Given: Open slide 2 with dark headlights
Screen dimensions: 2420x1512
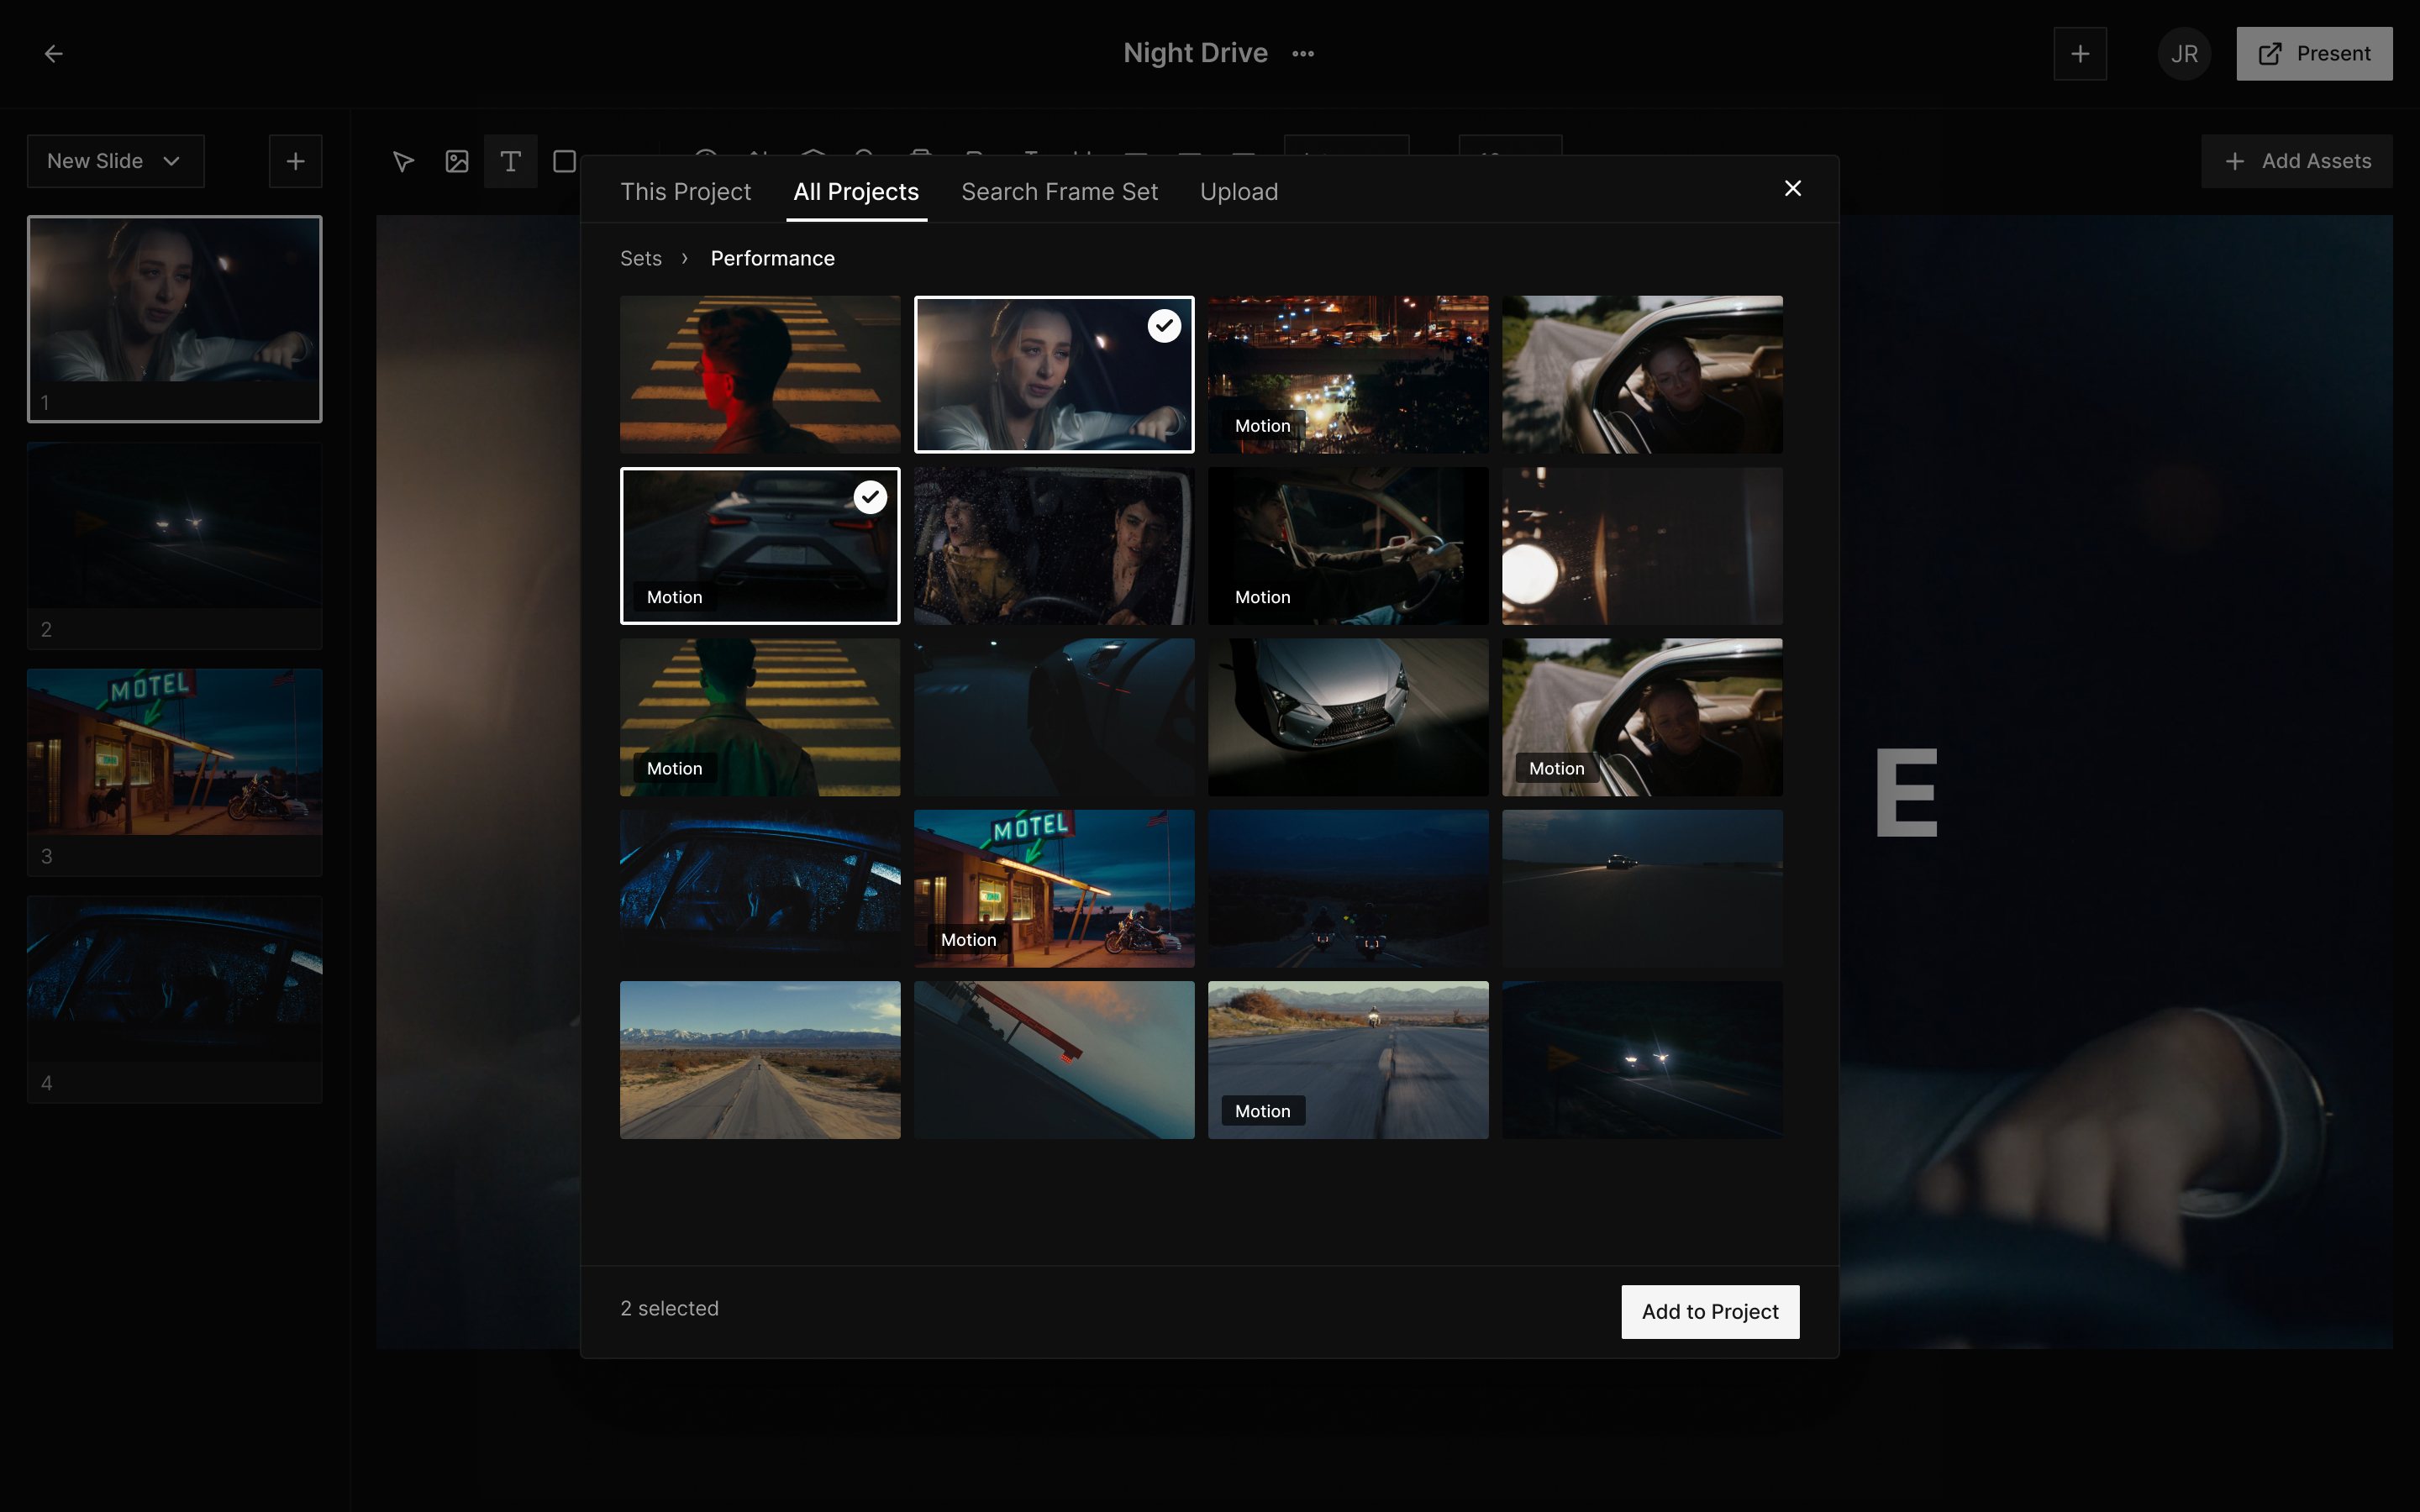Looking at the screenshot, I should [175, 546].
